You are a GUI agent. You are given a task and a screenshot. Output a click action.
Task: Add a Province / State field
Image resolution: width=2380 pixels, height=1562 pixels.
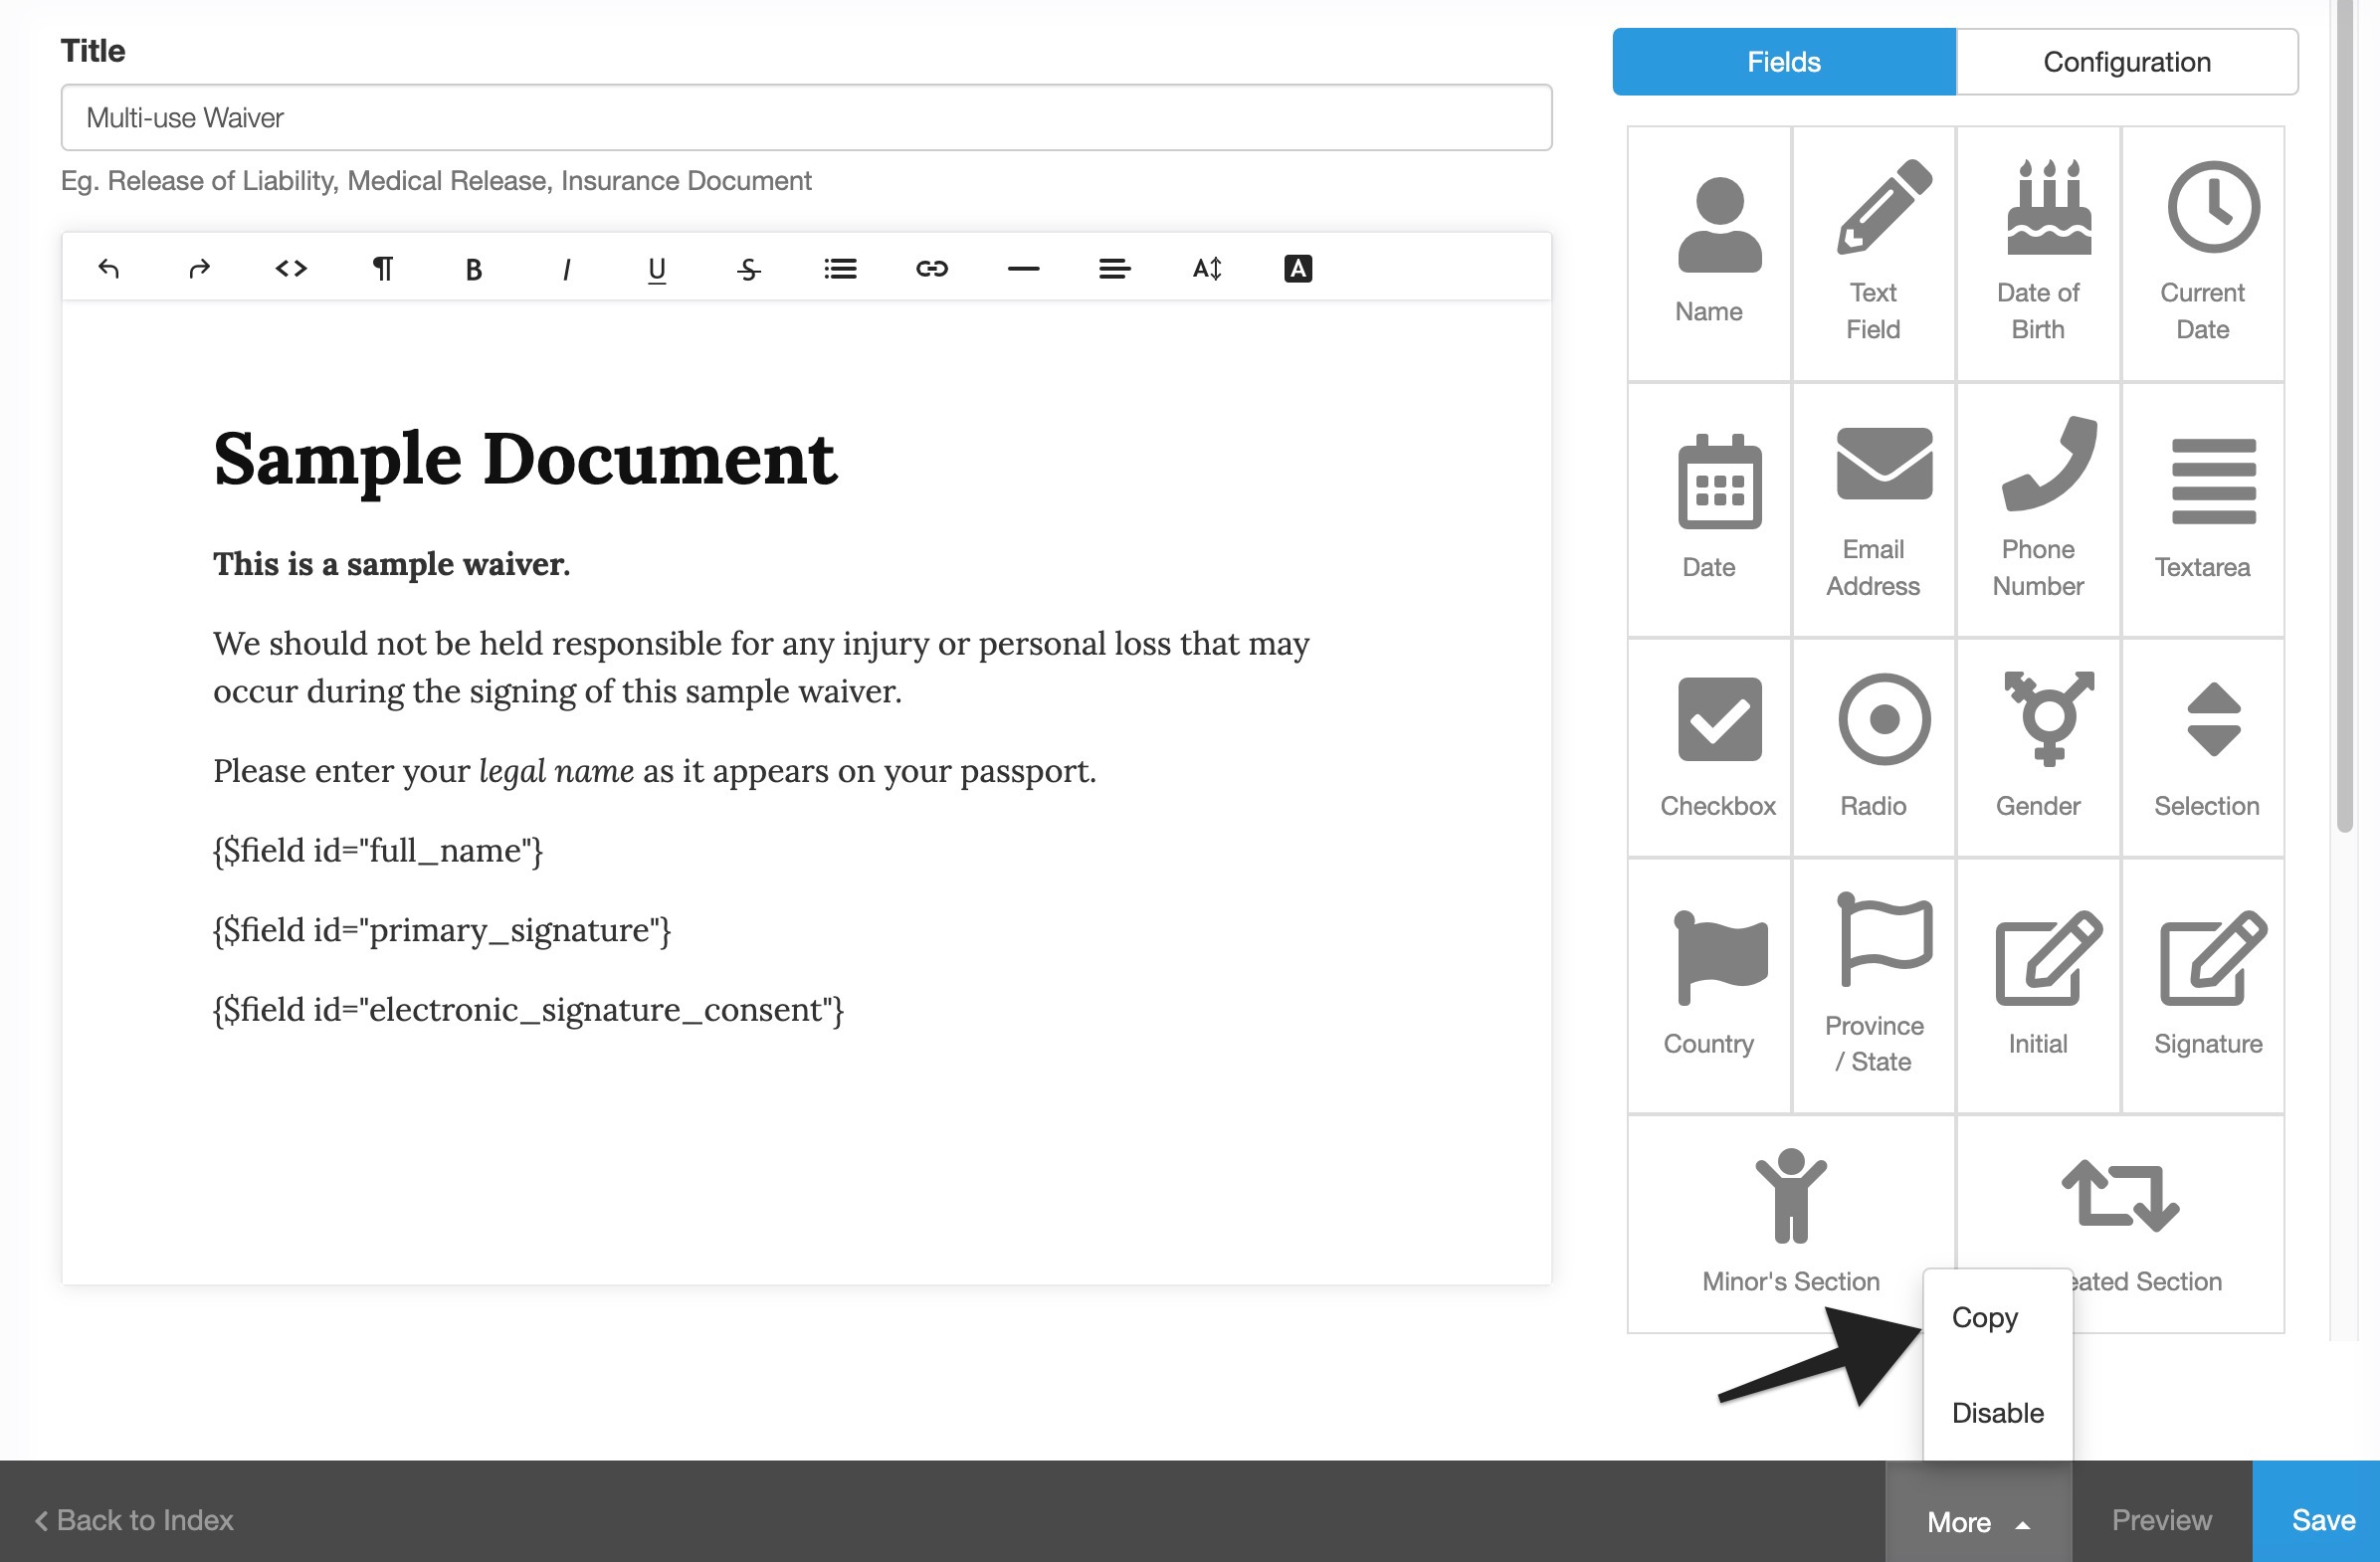click(1874, 986)
